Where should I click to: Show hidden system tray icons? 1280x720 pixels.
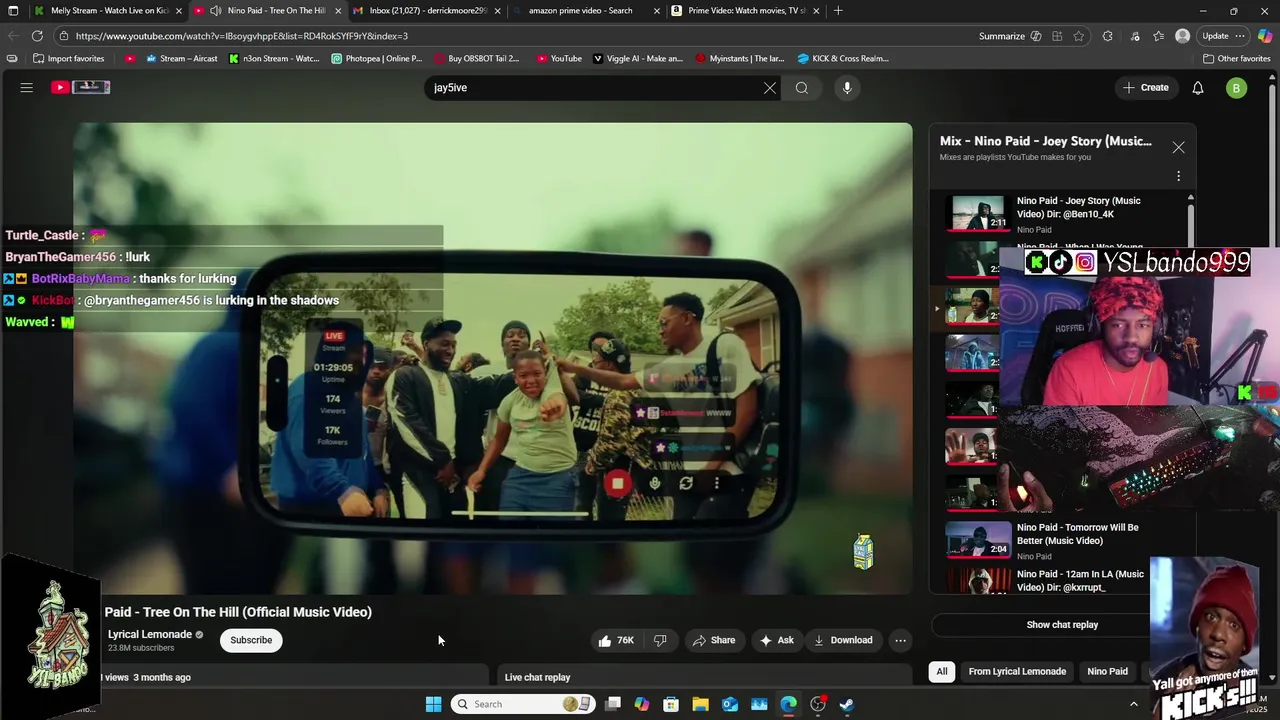pyautogui.click(x=1133, y=704)
